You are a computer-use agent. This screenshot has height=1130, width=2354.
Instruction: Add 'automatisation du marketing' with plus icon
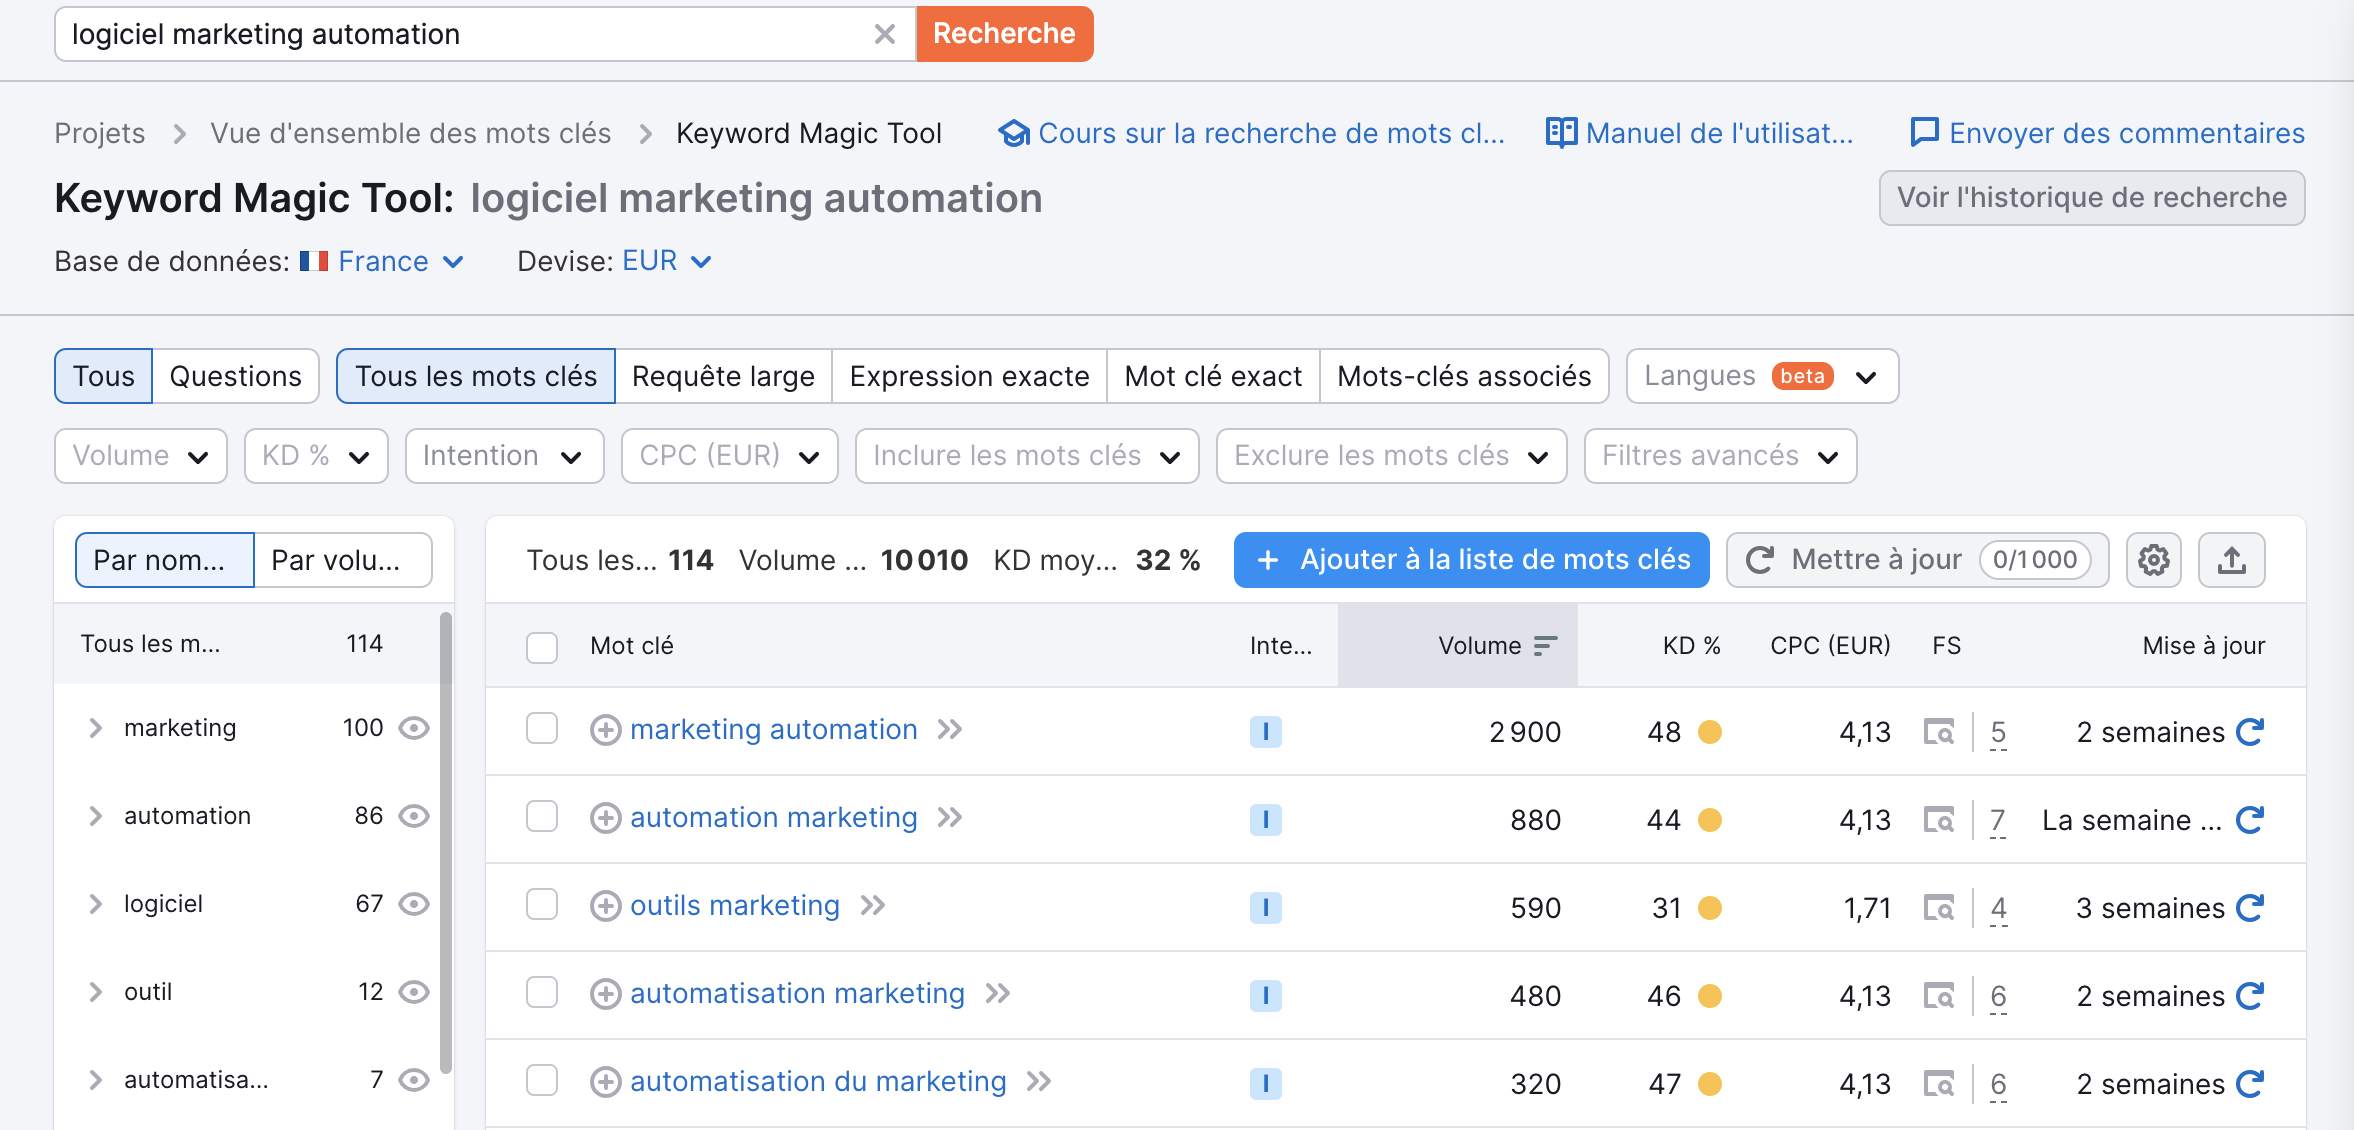click(x=605, y=1083)
